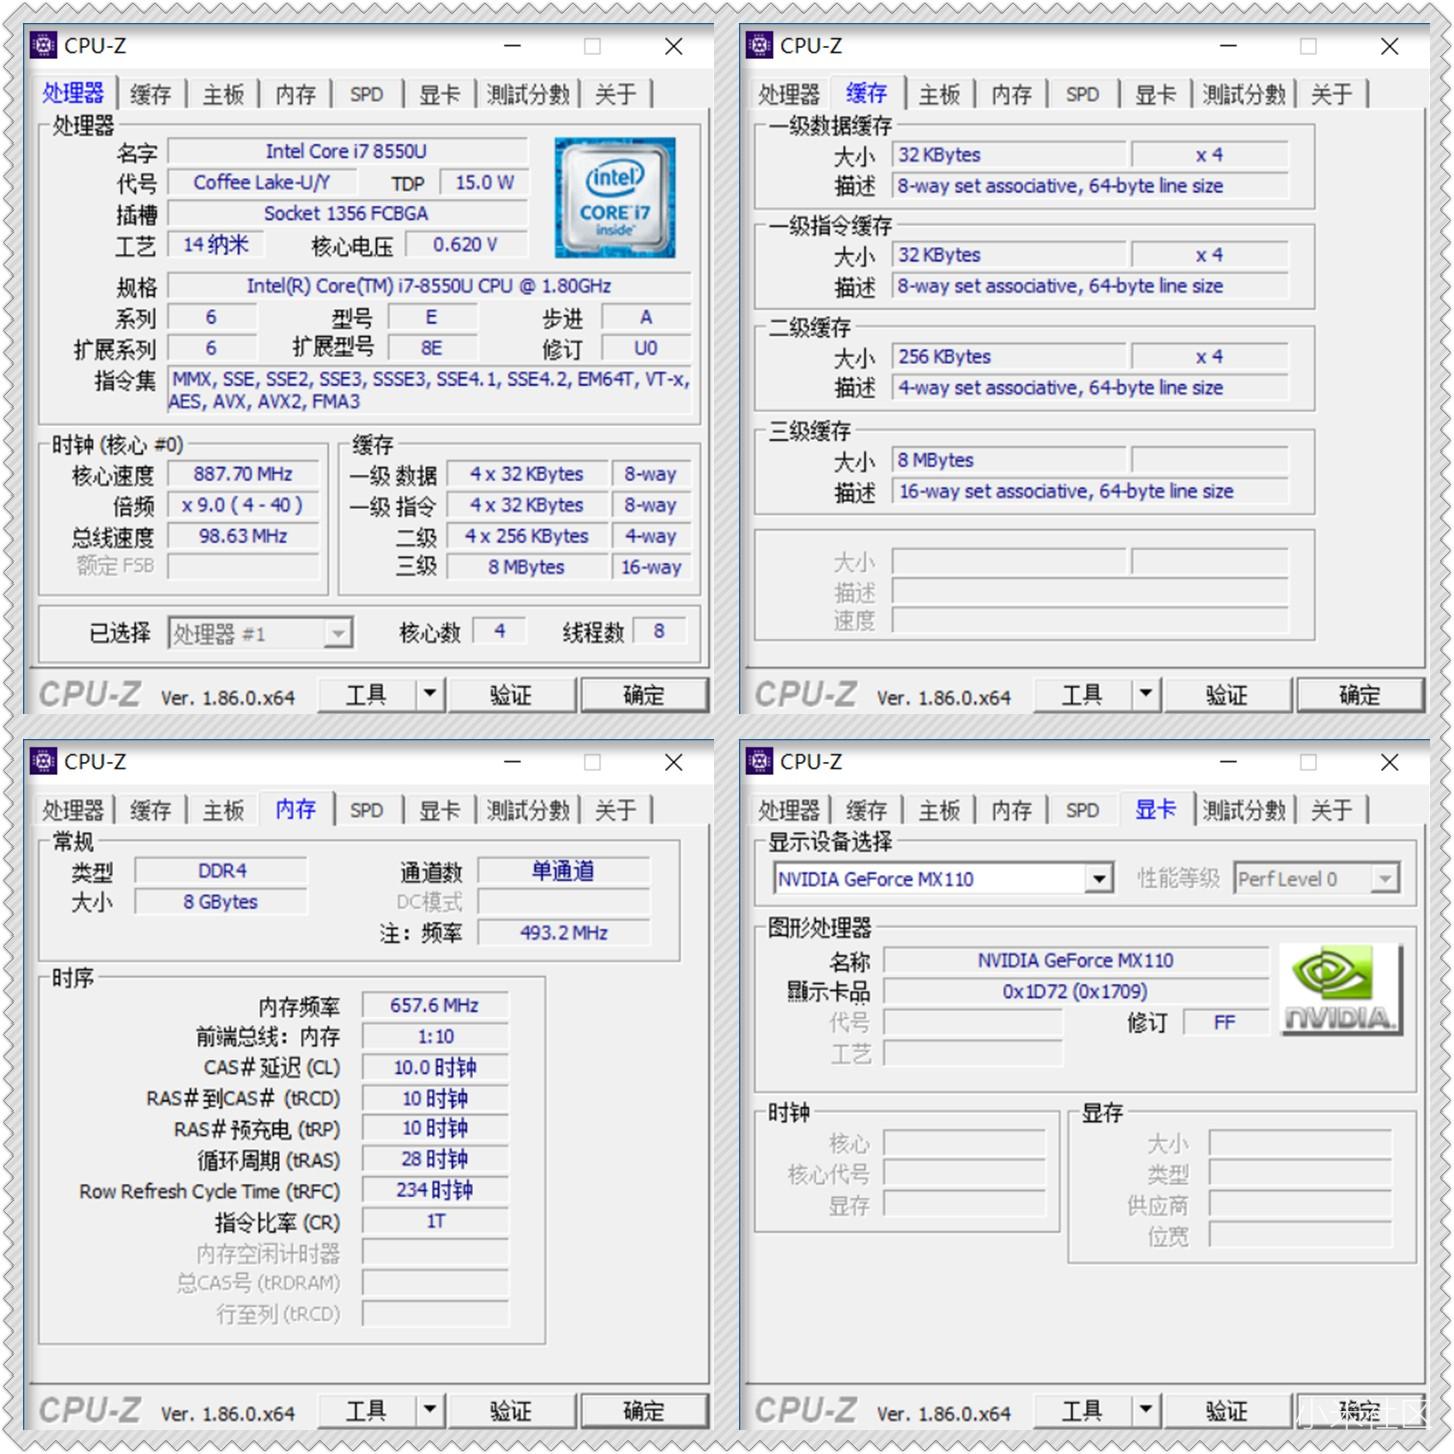Click the 887.70 MHz core speed value
Viewport: 1454px width, 1454px height.
tap(243, 474)
